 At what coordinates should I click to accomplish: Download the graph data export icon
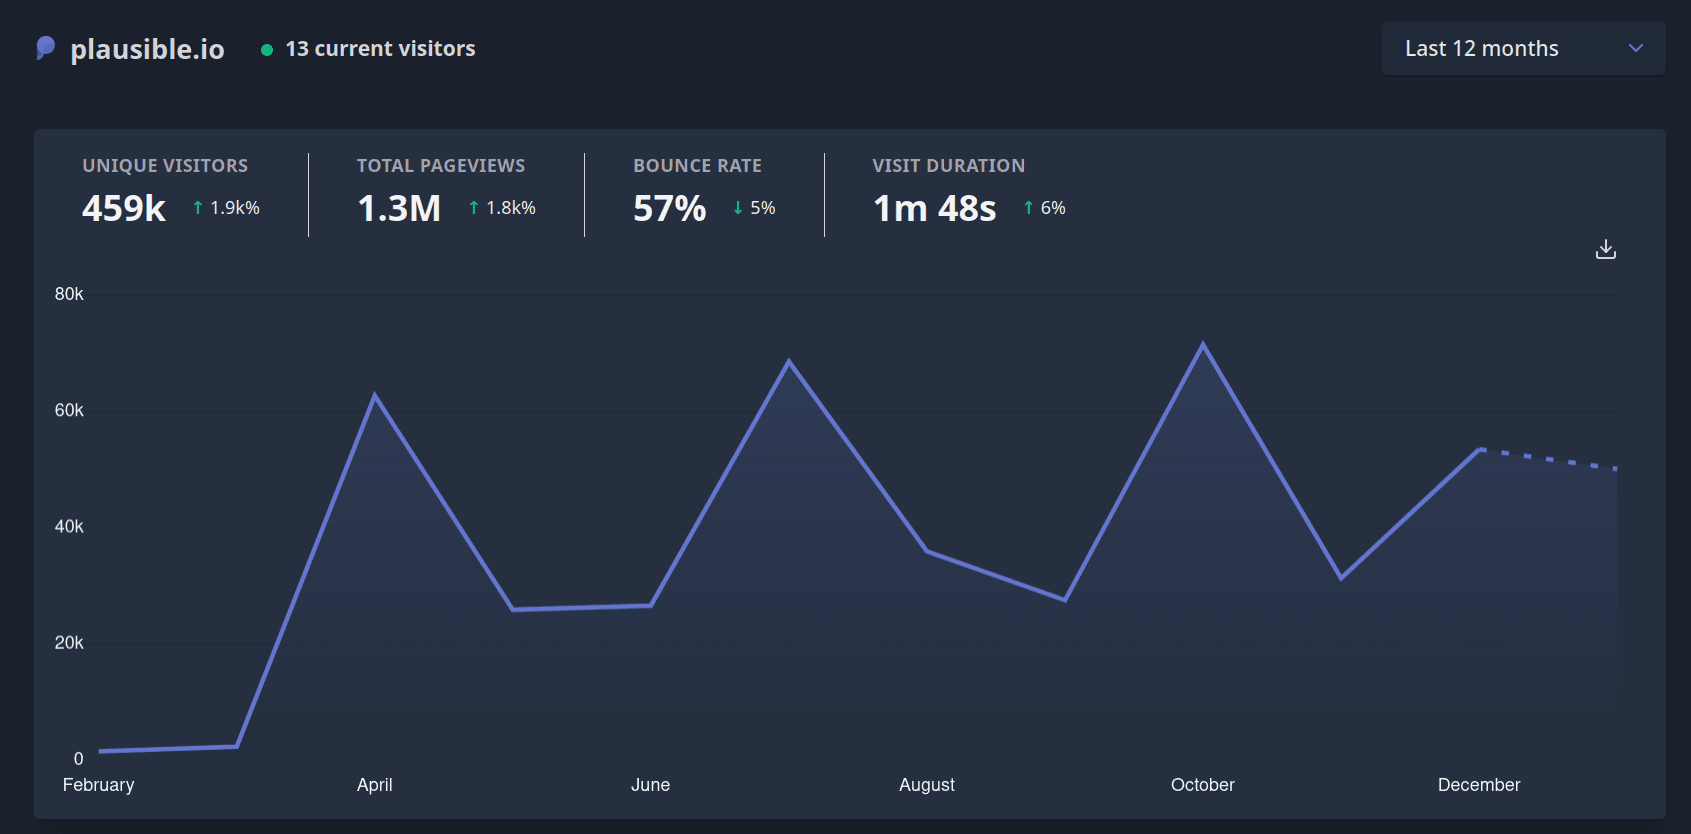tap(1606, 249)
